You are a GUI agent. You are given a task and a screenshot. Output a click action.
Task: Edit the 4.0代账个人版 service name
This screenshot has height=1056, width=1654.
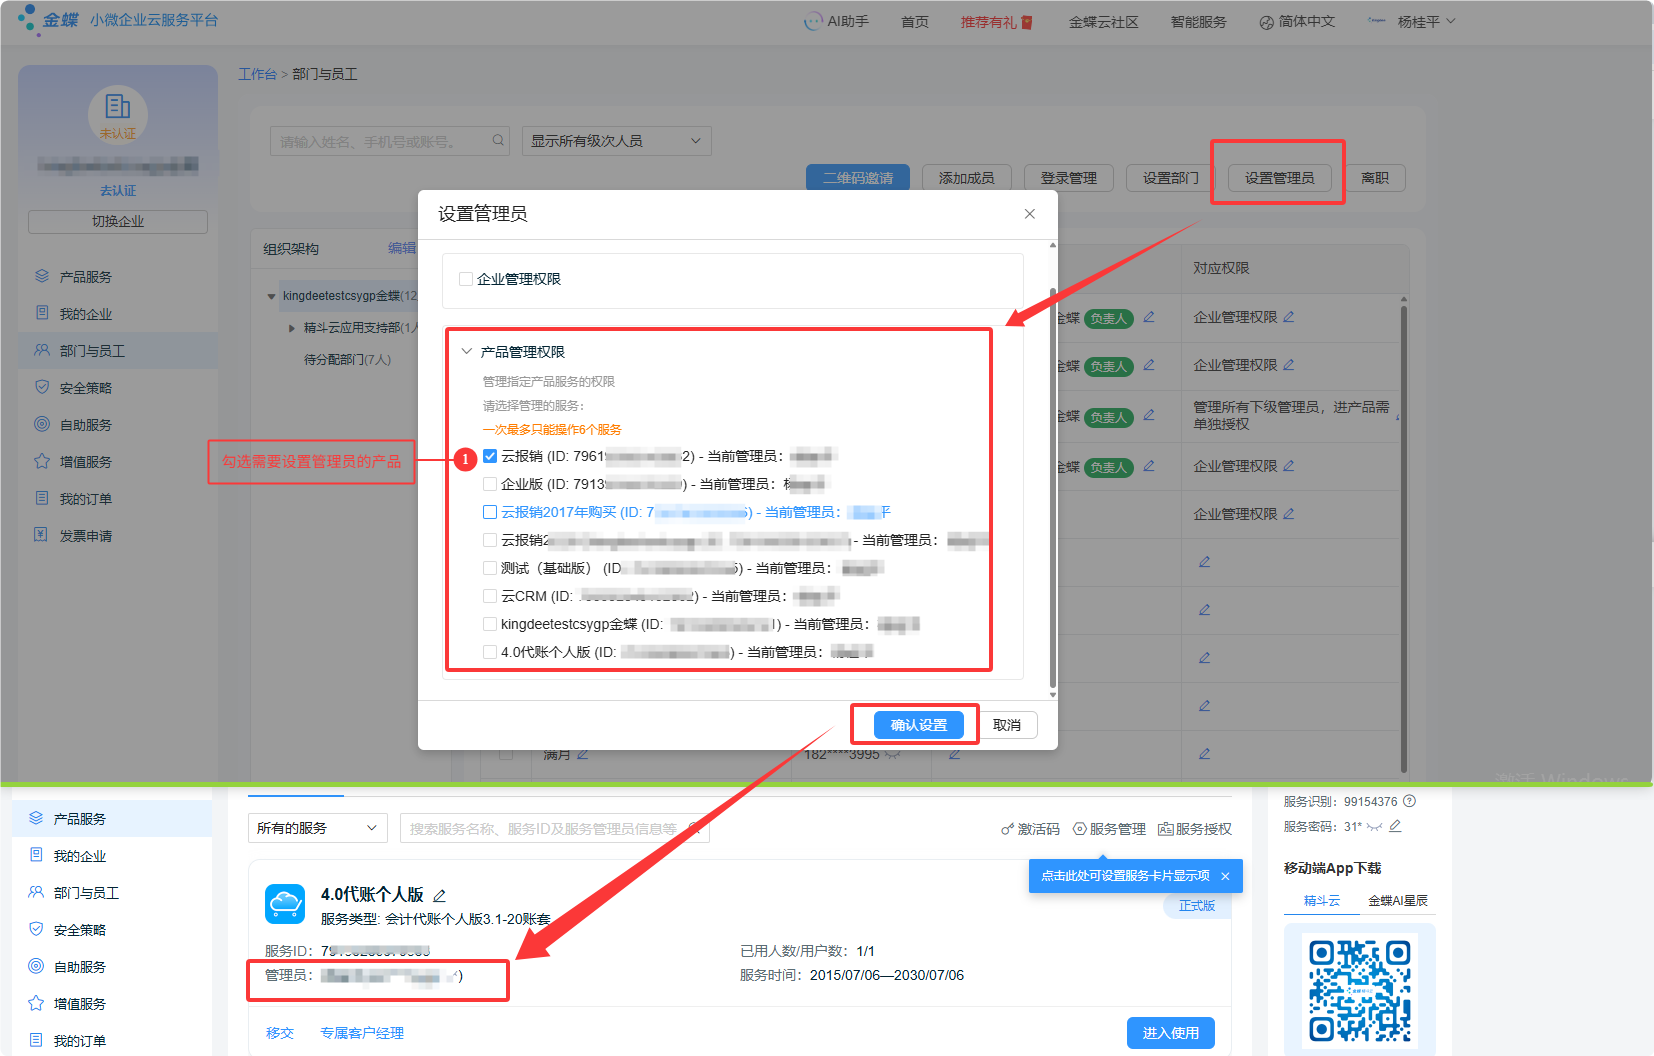(x=439, y=896)
